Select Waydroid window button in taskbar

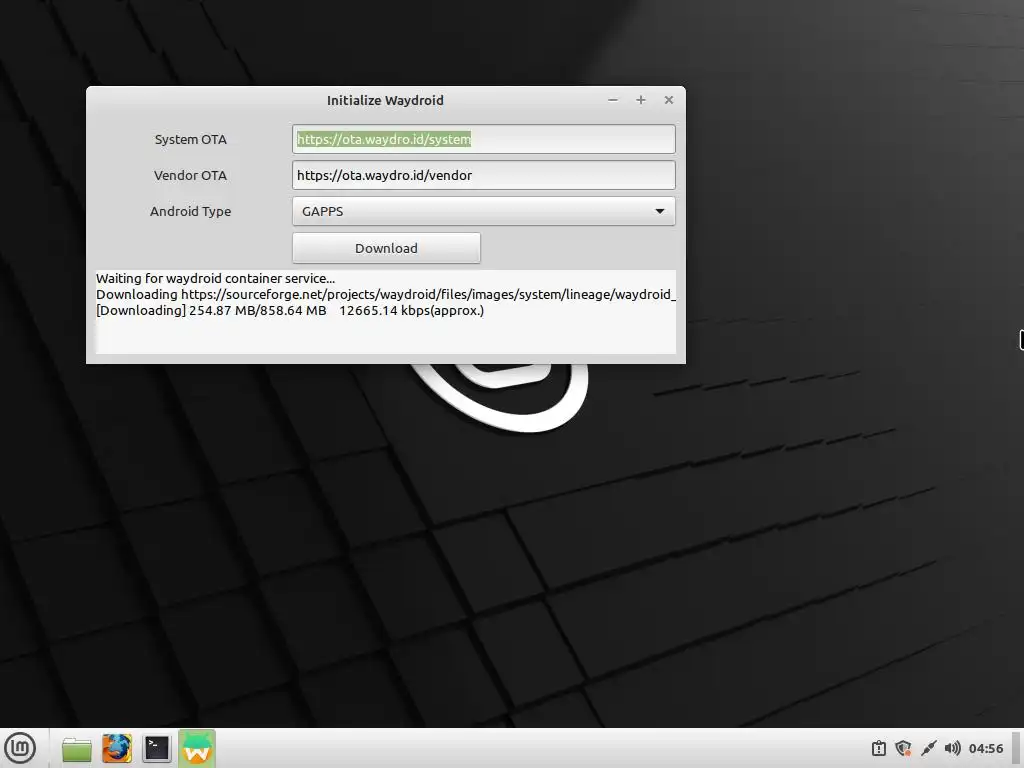coord(197,748)
